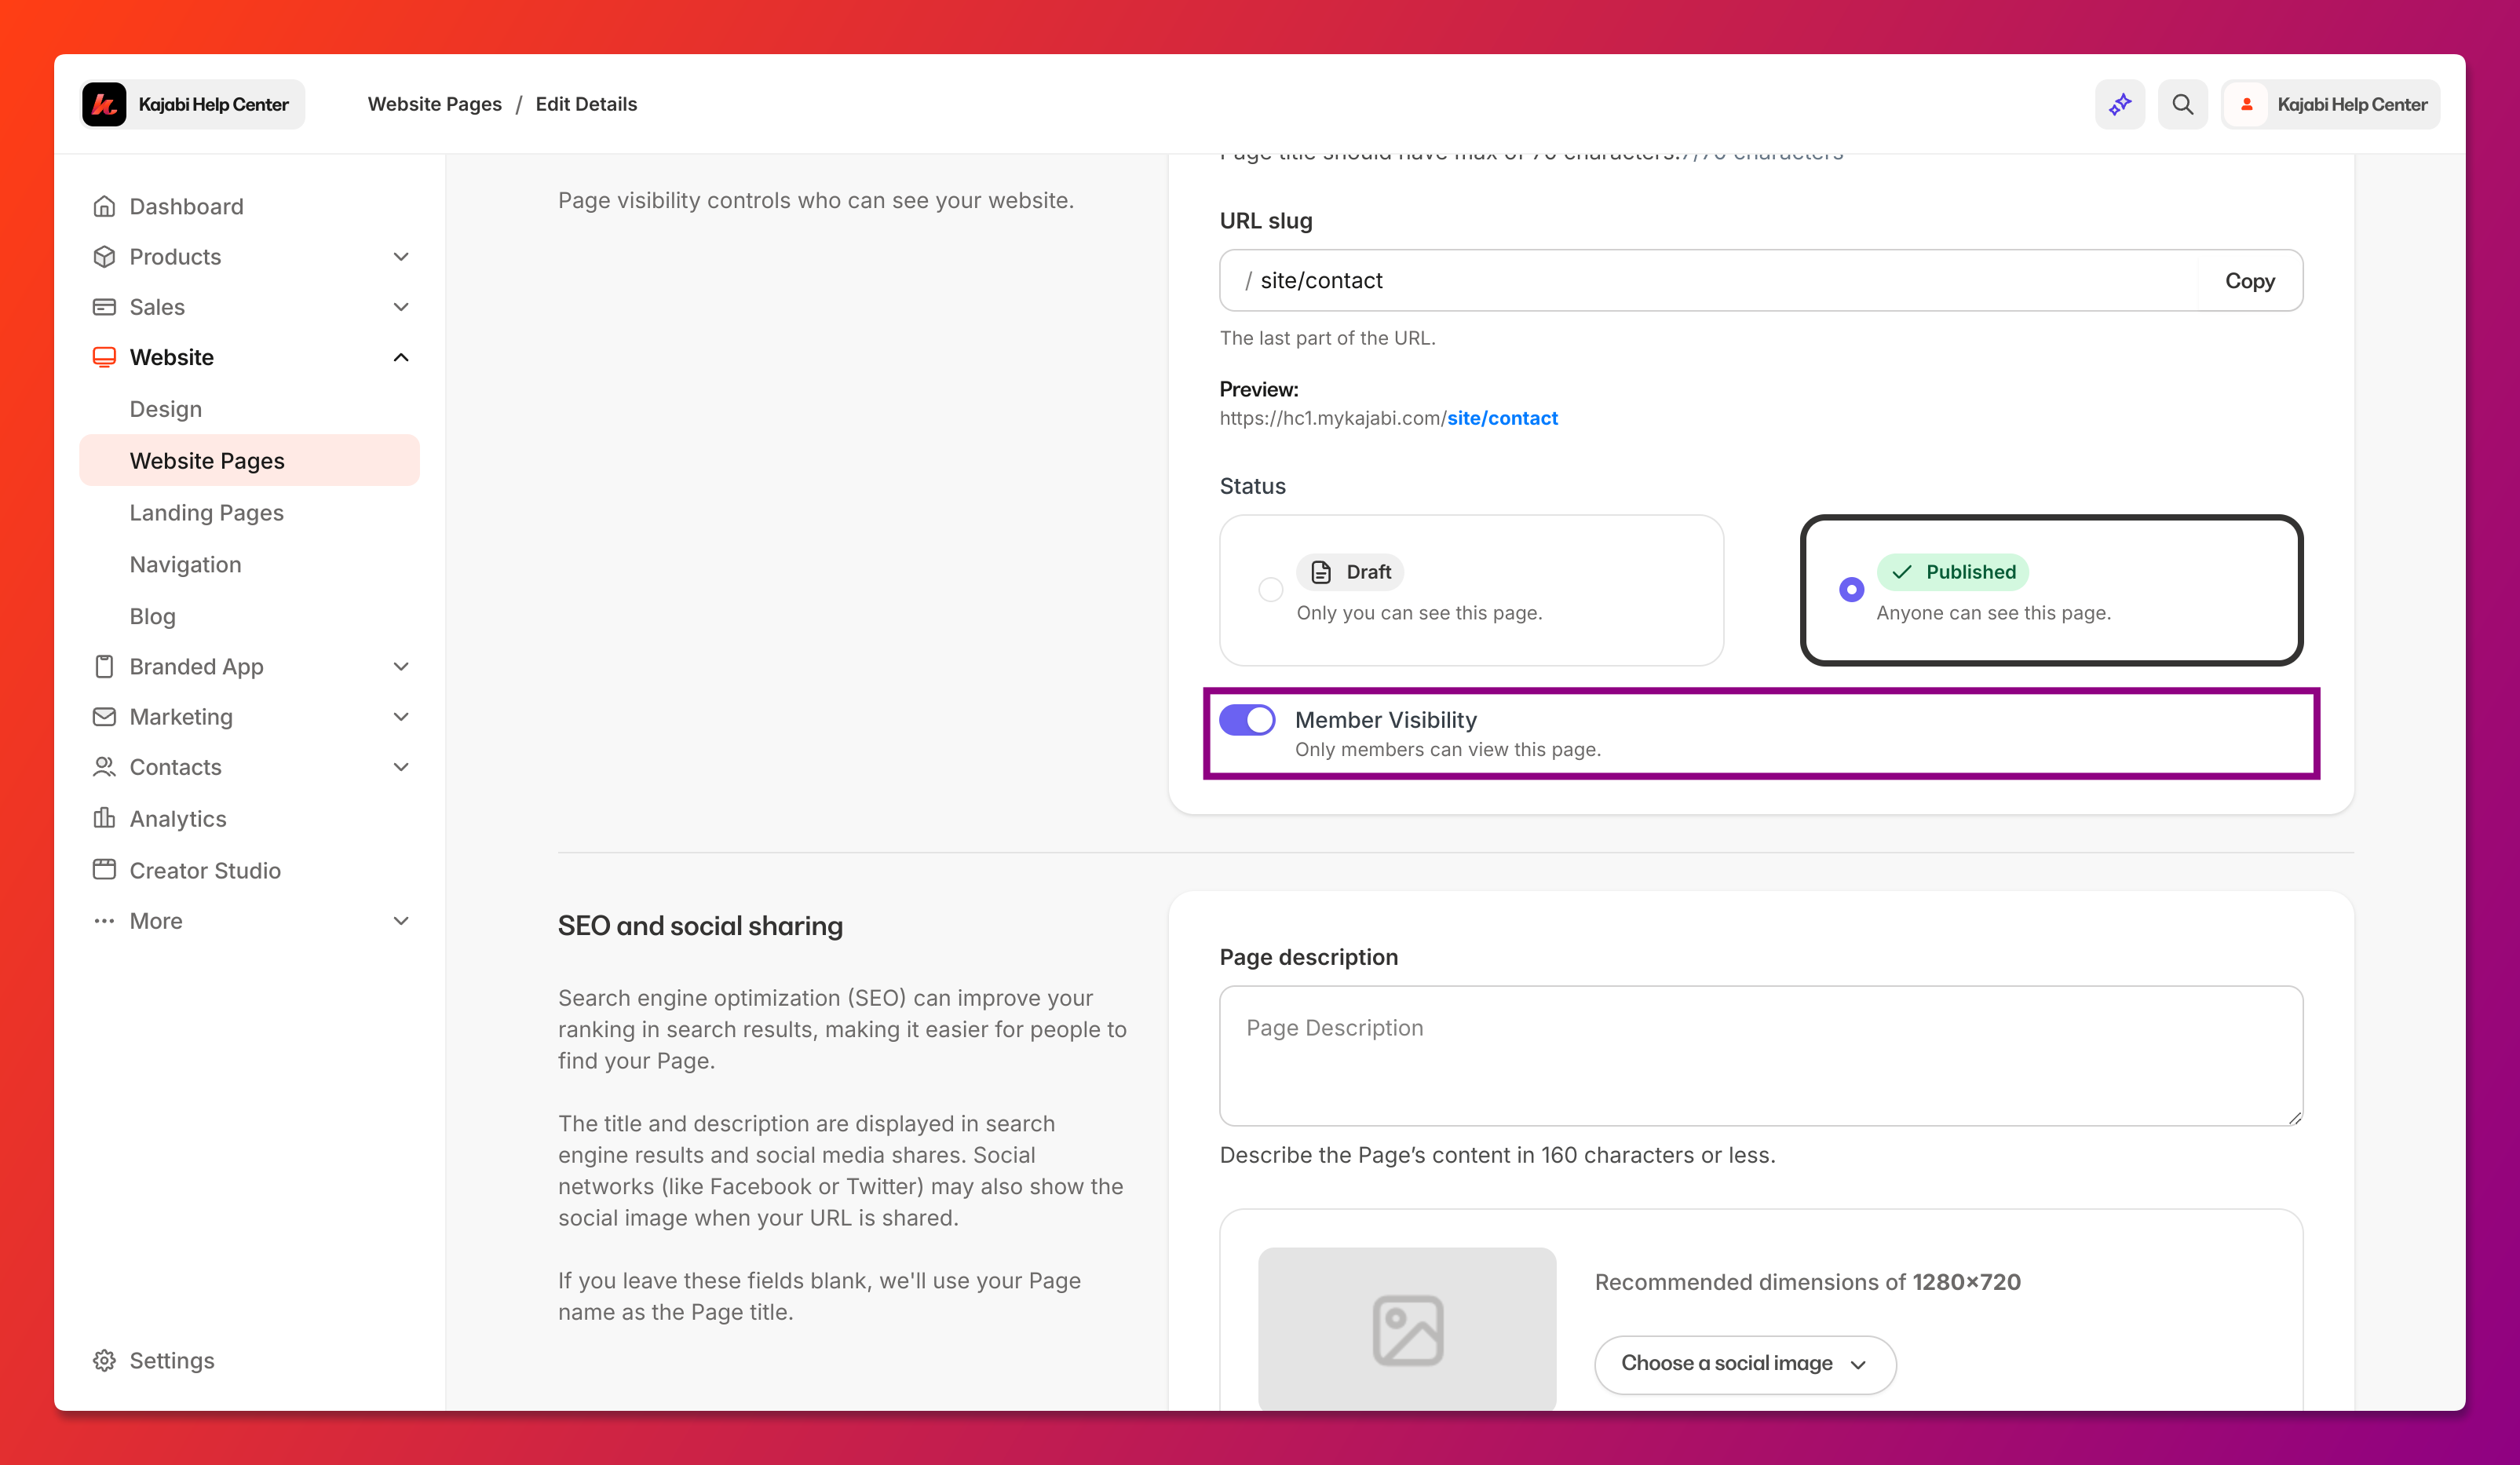The height and width of the screenshot is (1465, 2520).
Task: Select the Published status radio button
Action: (x=1851, y=590)
